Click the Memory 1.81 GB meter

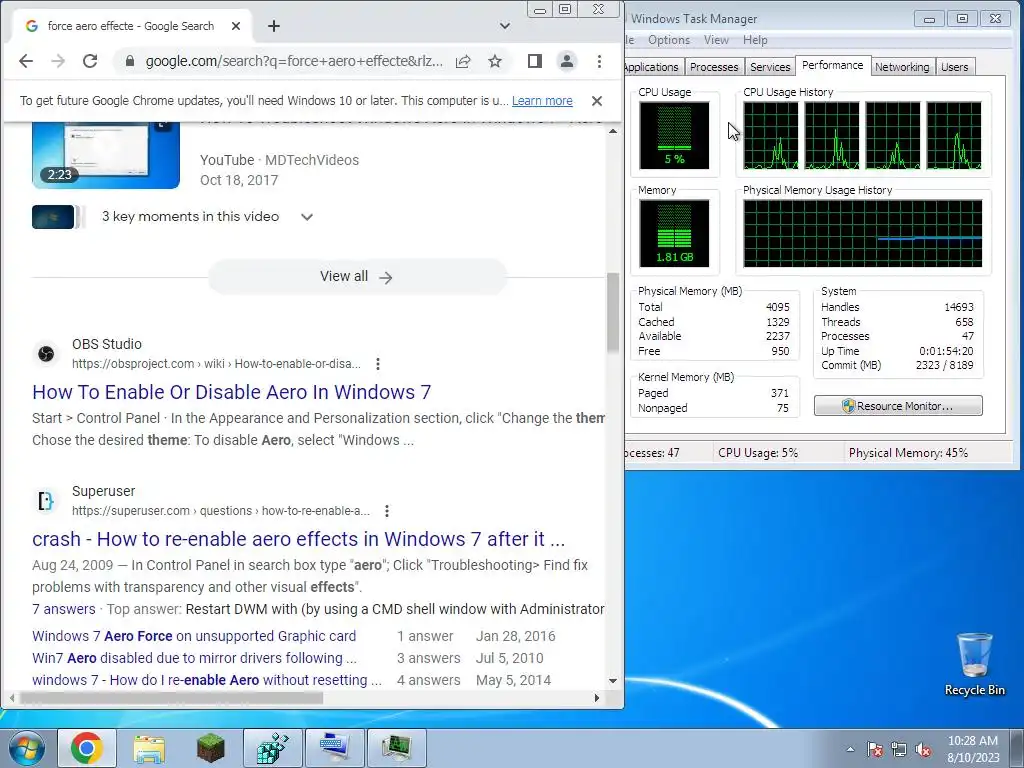[x=674, y=233]
